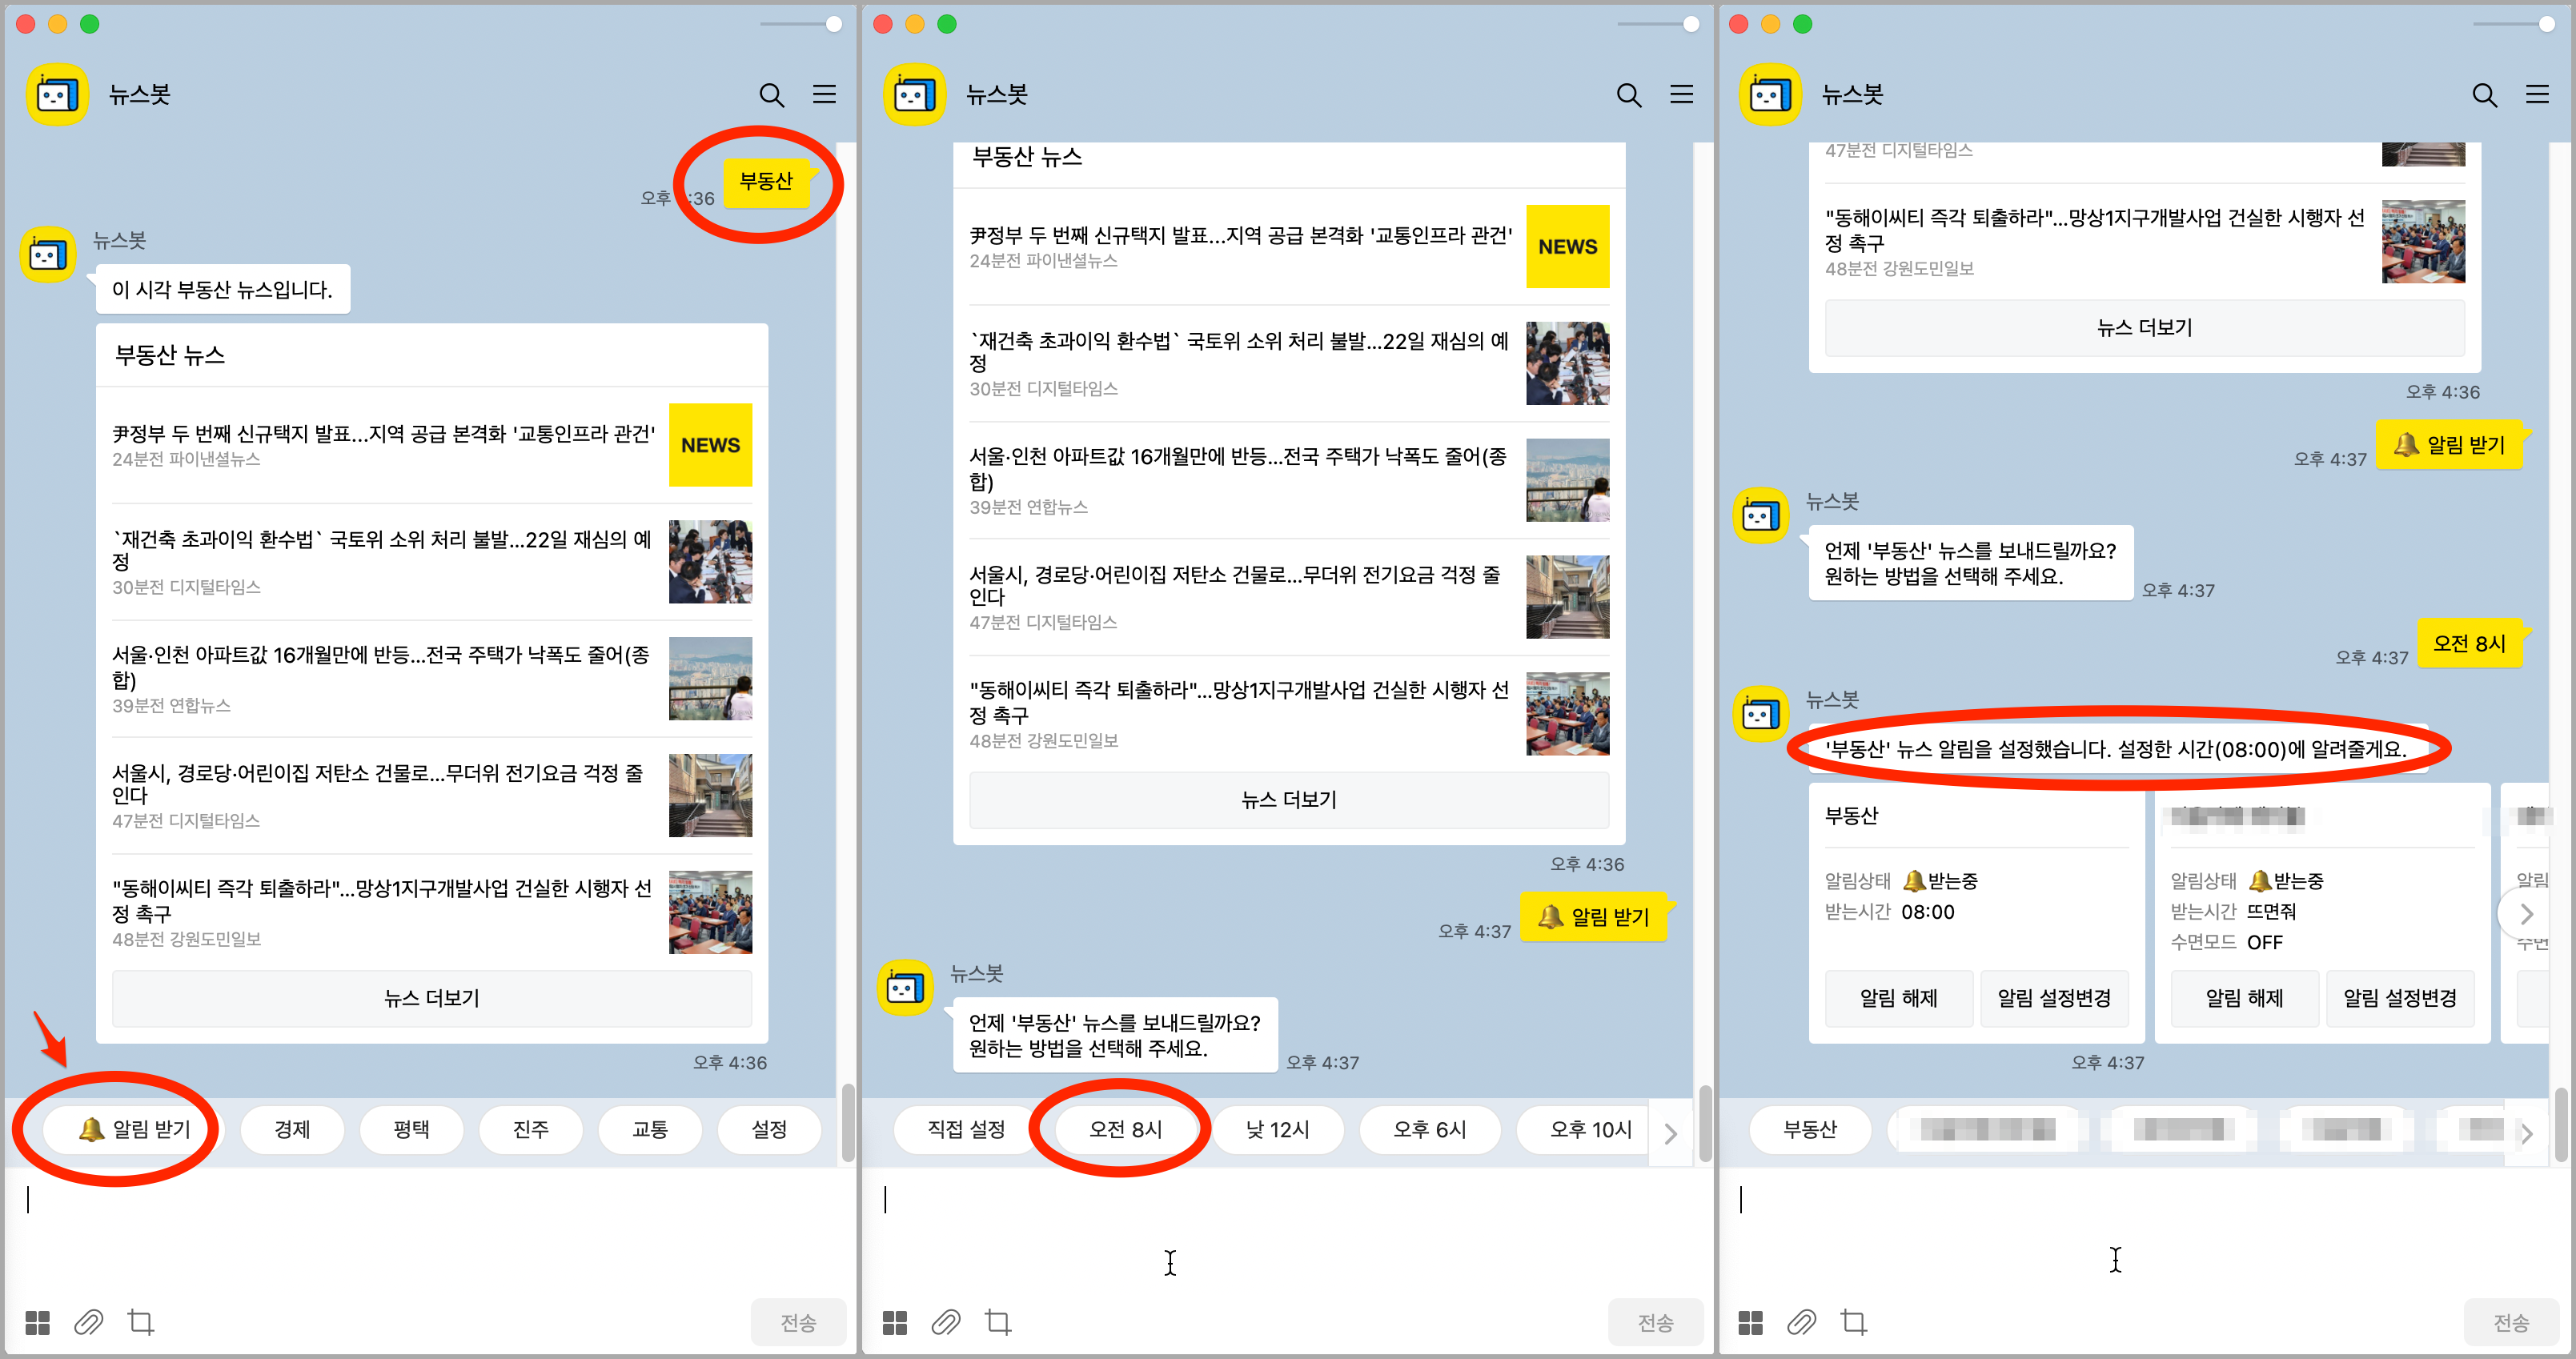Select the 경제 quick reply chip

pyautogui.click(x=292, y=1129)
